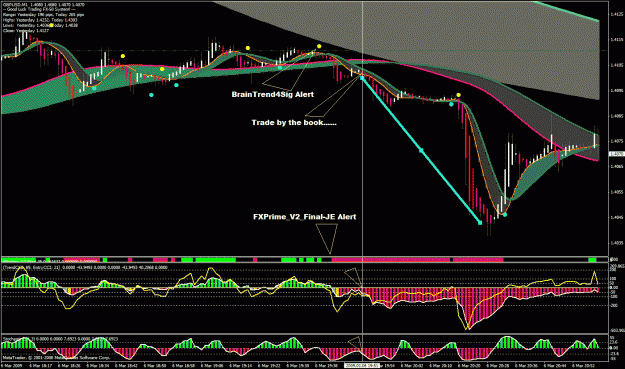Click the '6 Mar 18:50' time axis label
Viewport: 625px width, 369px height.
click(155, 365)
